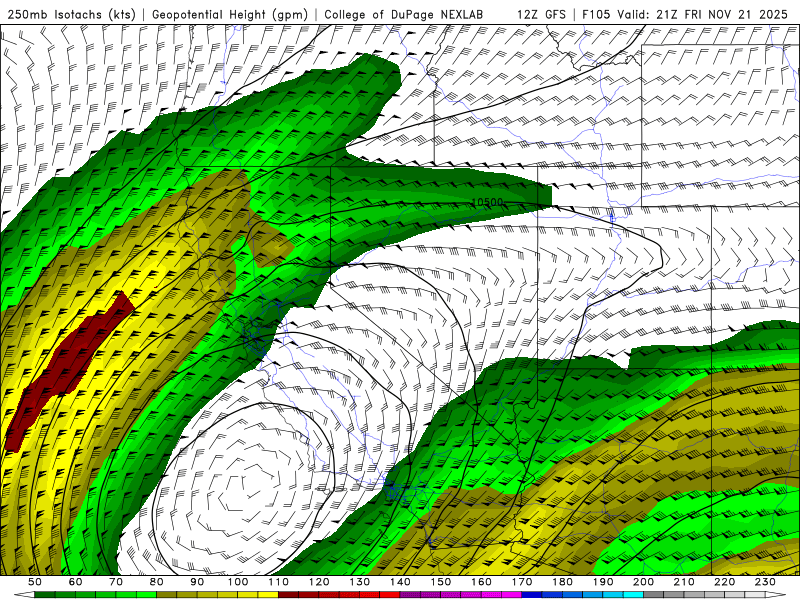Click the '50' color bar label
The image size is (800, 600).
click(35, 582)
